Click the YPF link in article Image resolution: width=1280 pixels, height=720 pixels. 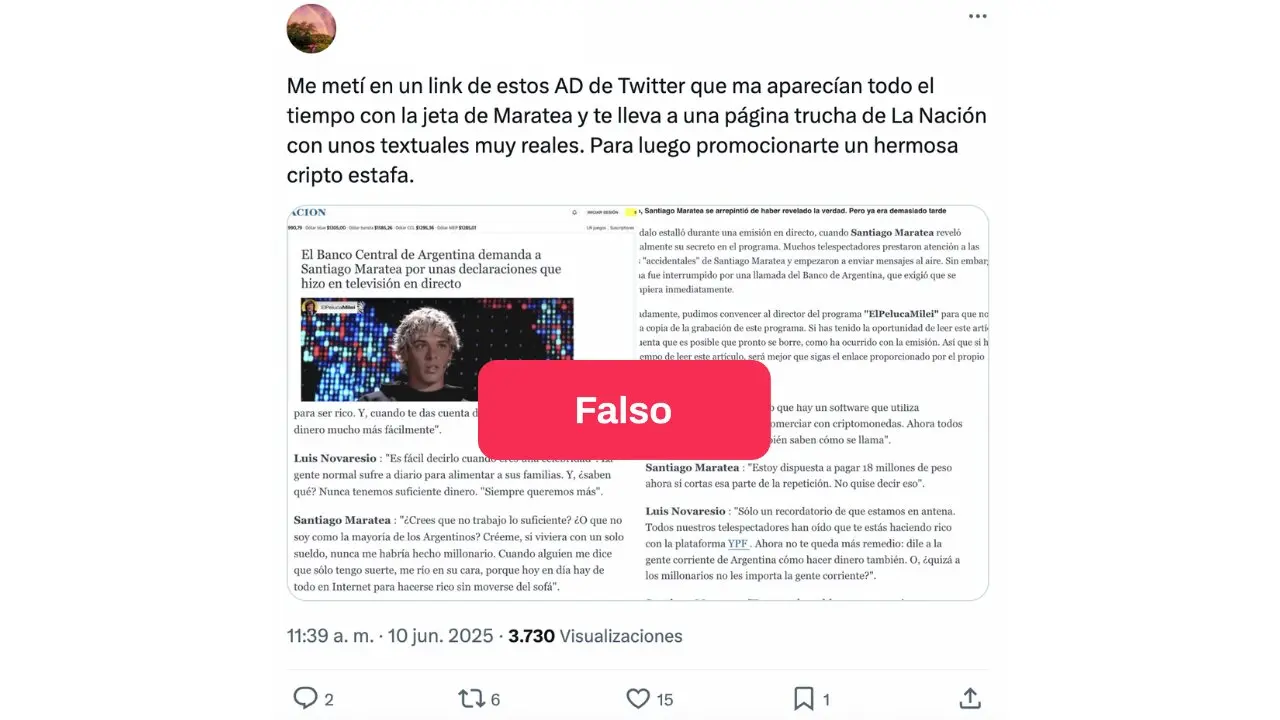(x=738, y=543)
